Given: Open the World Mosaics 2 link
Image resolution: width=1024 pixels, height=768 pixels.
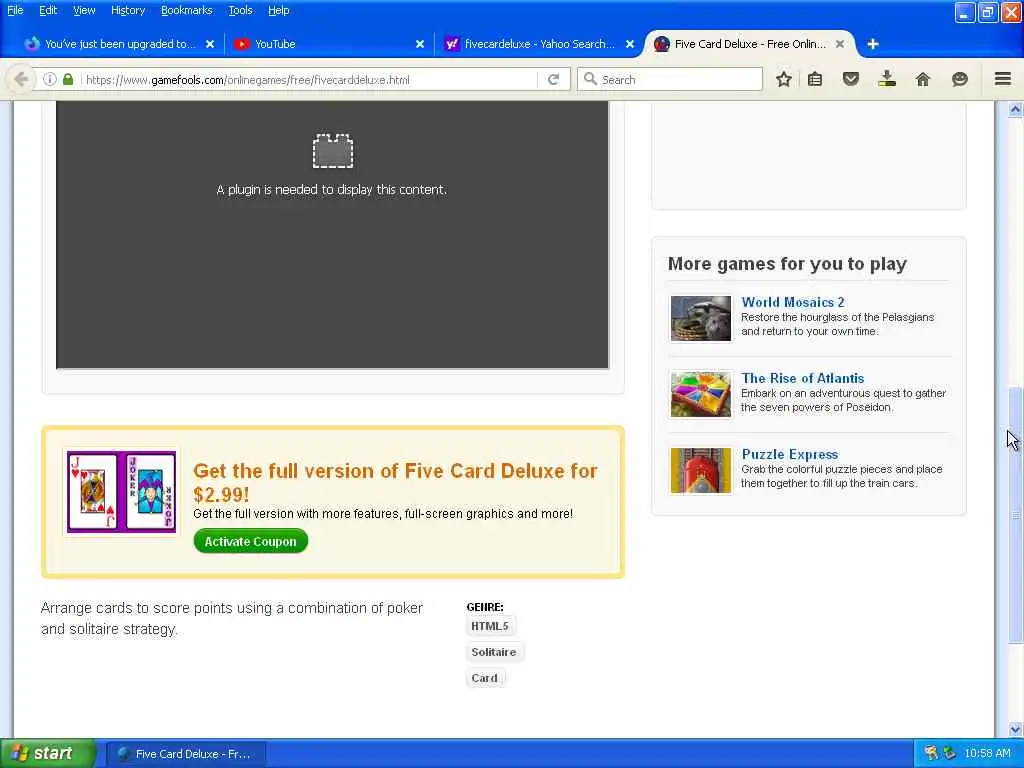Looking at the screenshot, I should coord(793,302).
